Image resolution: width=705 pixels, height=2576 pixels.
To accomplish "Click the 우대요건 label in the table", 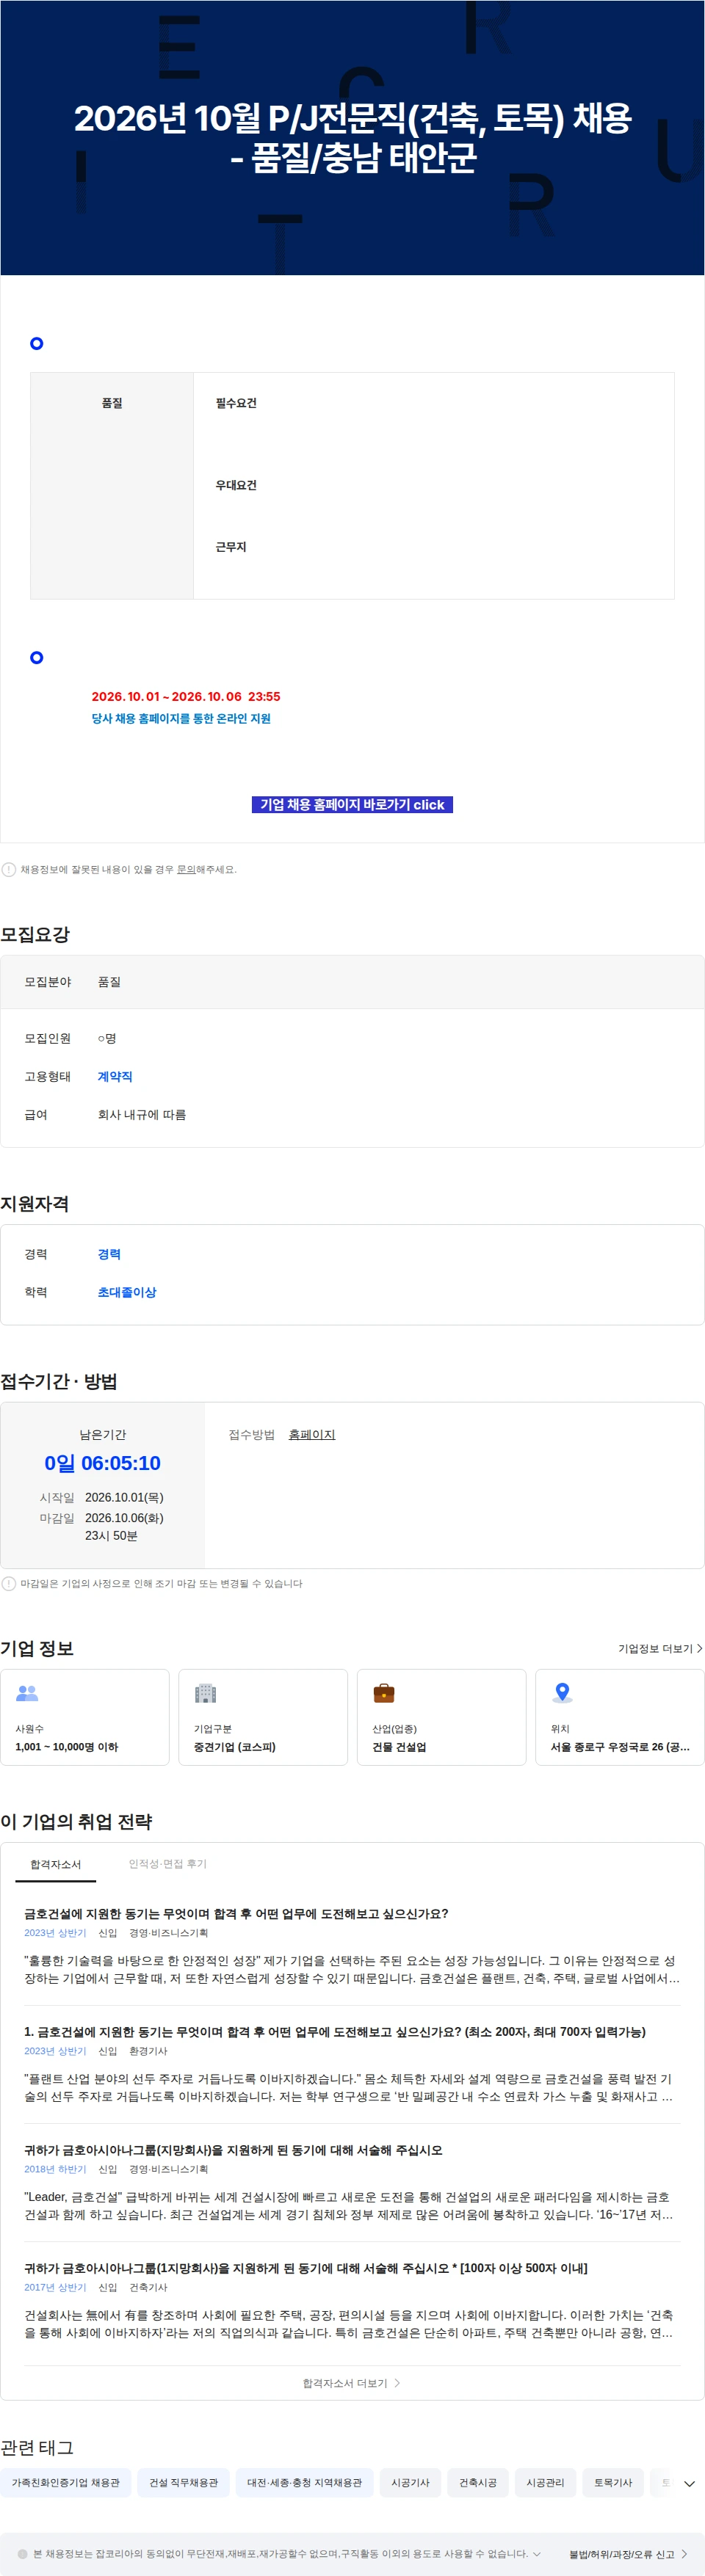I will [236, 485].
